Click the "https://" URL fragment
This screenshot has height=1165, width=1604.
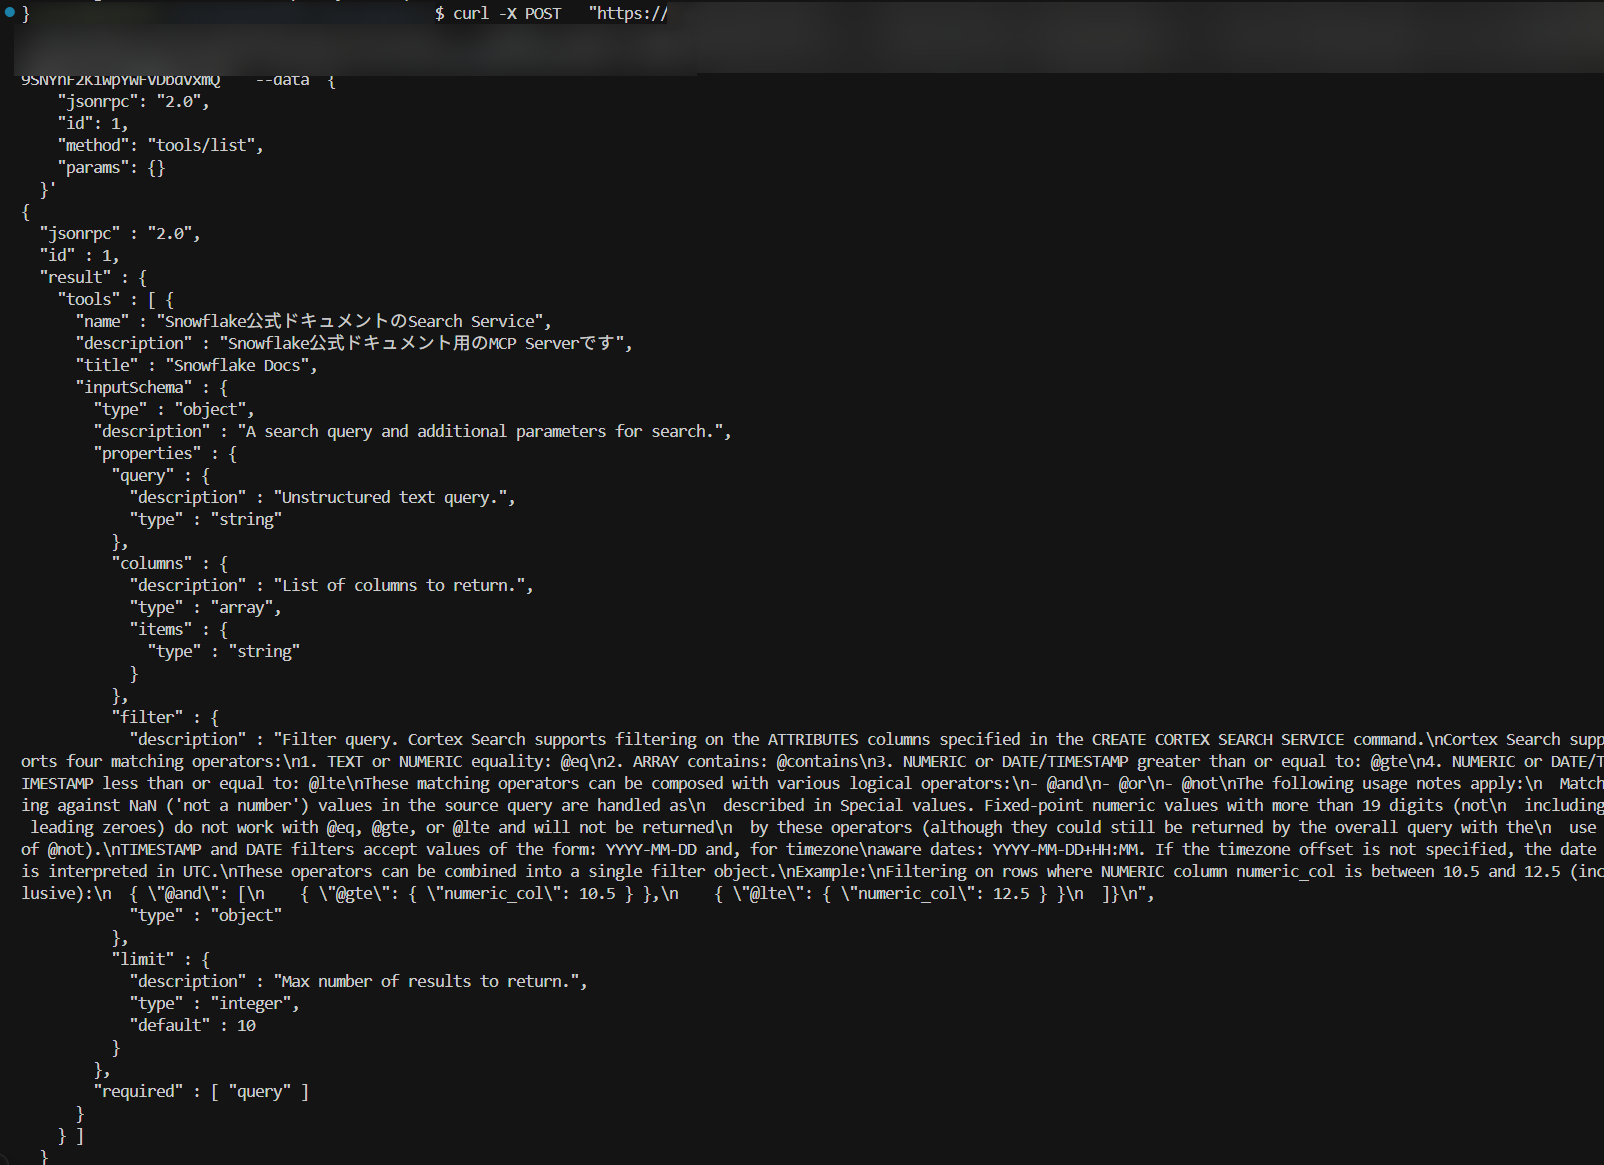pyautogui.click(x=628, y=14)
